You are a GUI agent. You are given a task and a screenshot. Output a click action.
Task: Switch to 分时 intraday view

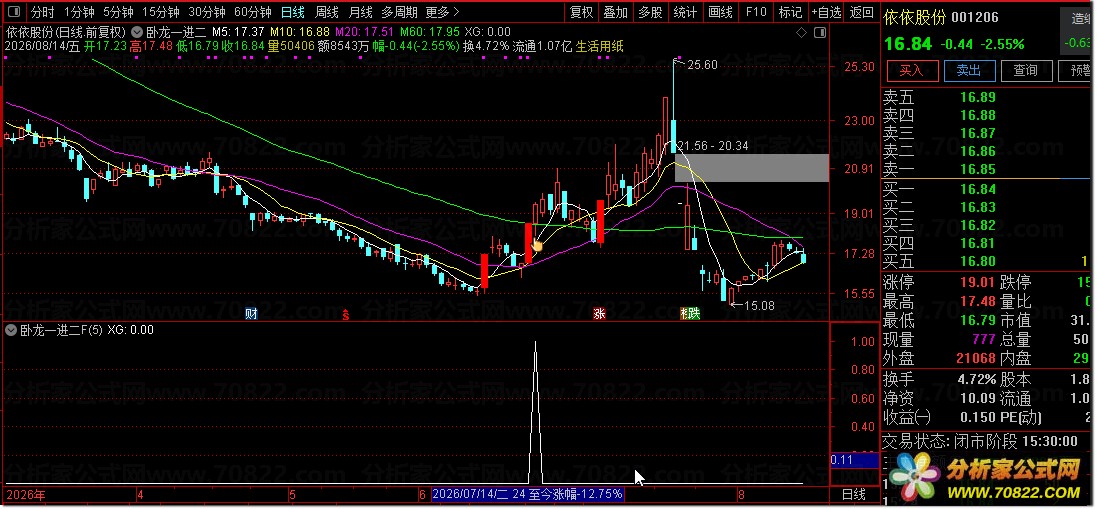pyautogui.click(x=42, y=12)
